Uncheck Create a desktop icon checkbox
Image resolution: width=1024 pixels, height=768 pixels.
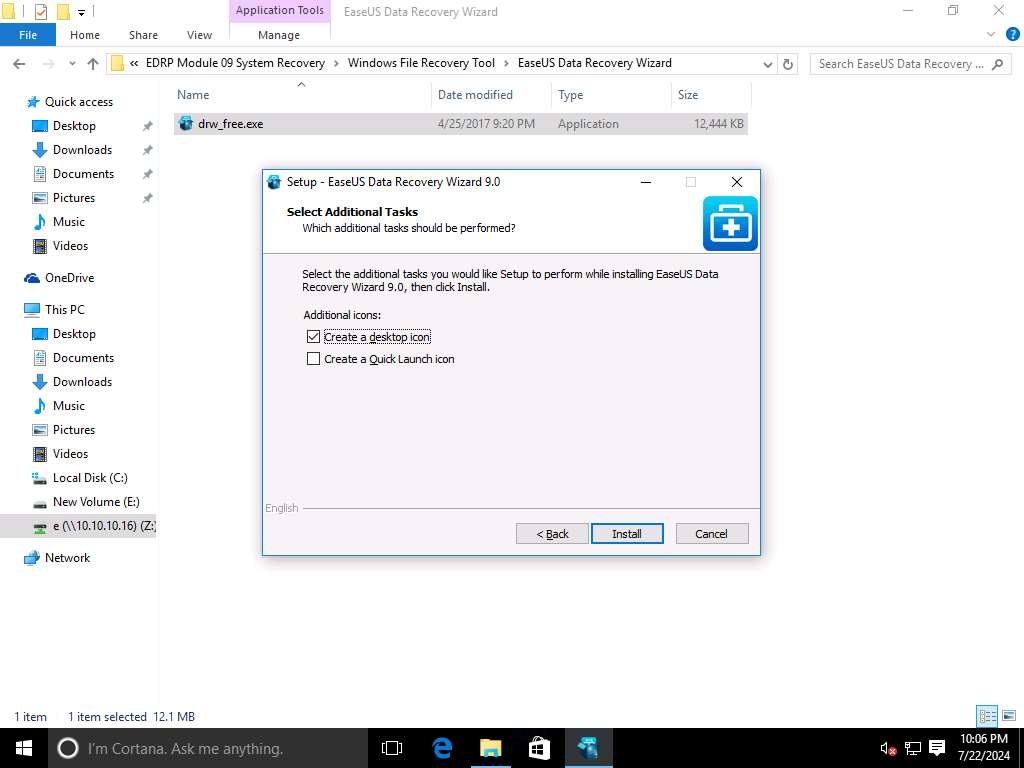pos(313,337)
